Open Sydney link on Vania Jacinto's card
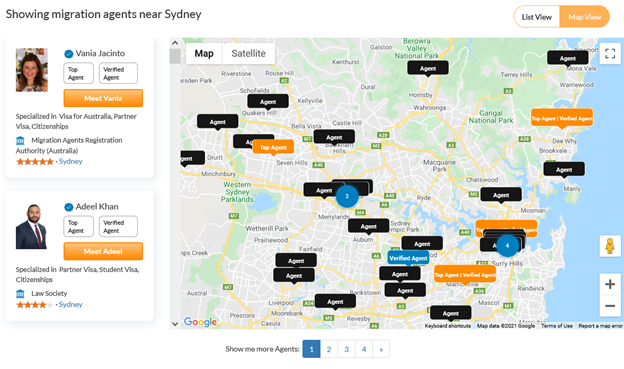 pyautogui.click(x=70, y=161)
